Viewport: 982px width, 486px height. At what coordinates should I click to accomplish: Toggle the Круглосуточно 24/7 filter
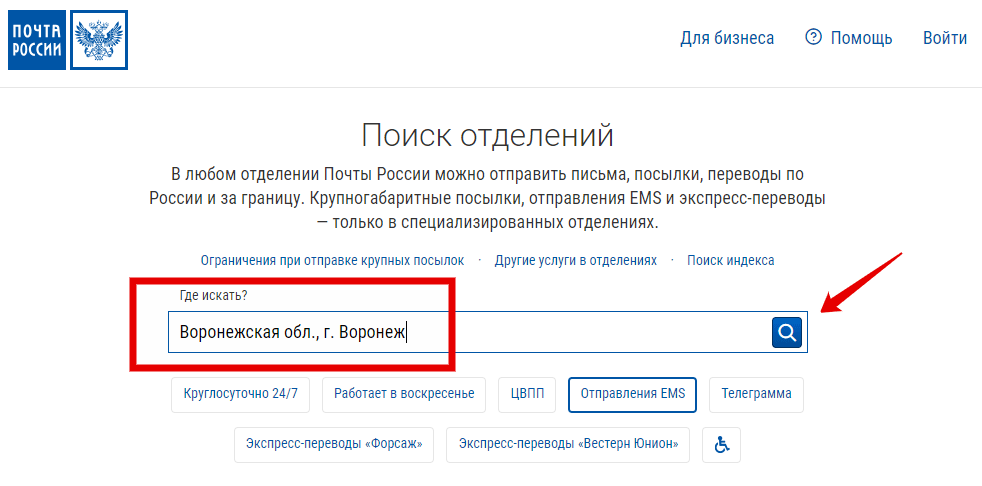[240, 395]
